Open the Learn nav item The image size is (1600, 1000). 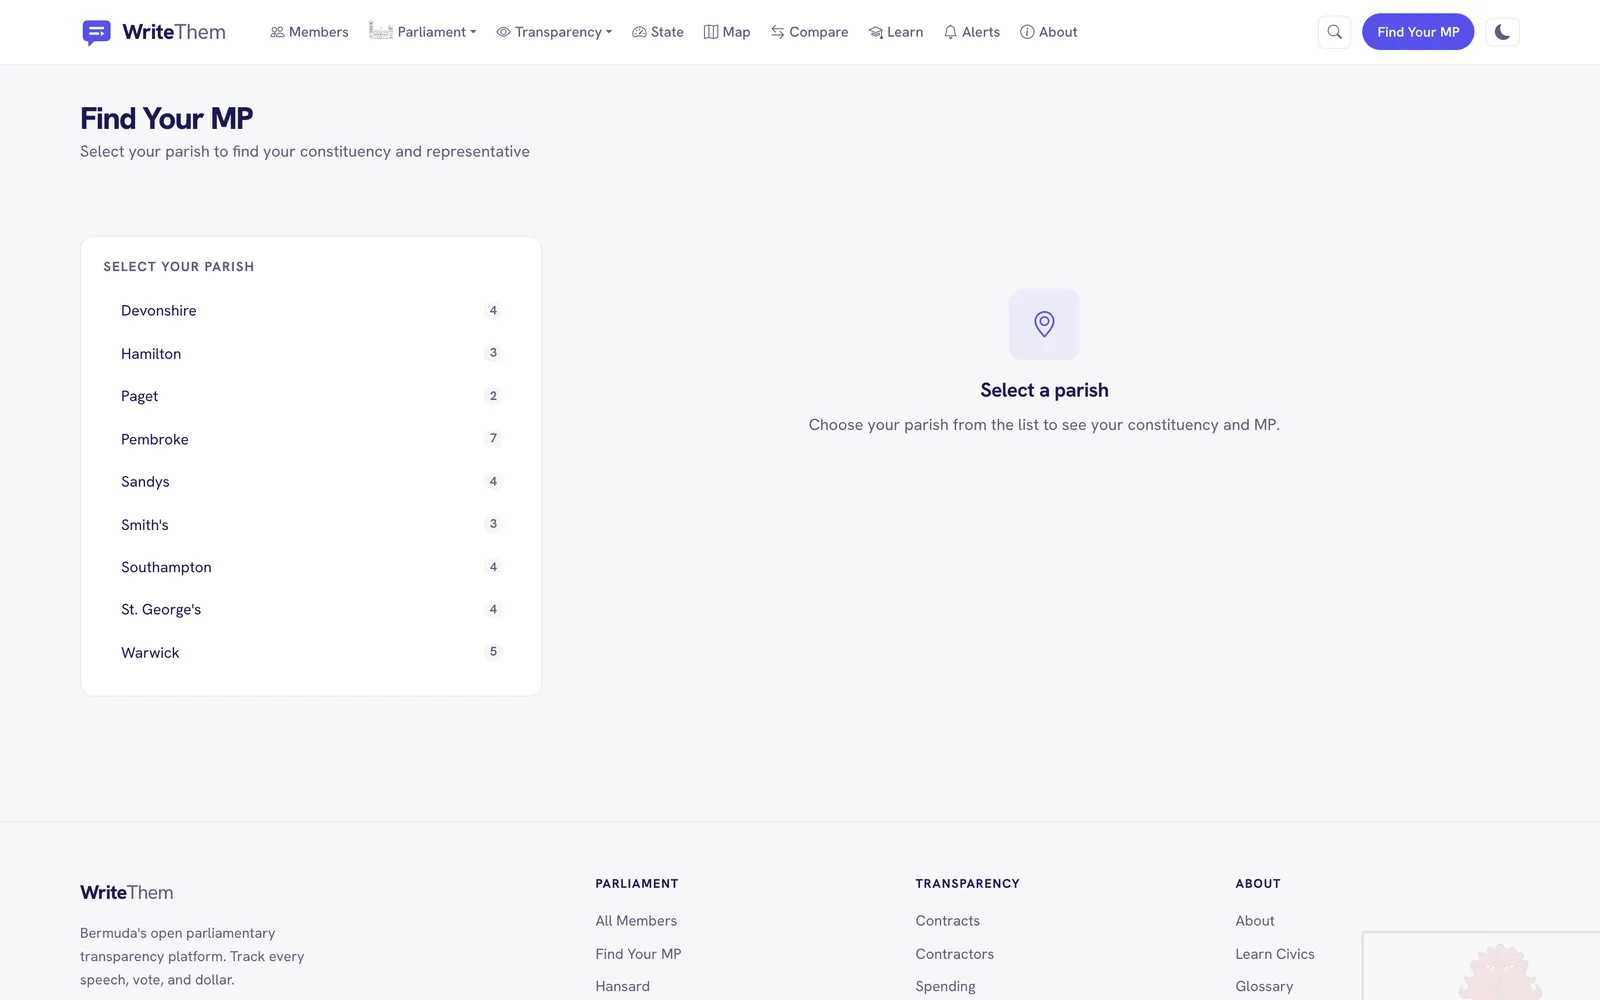pos(896,32)
